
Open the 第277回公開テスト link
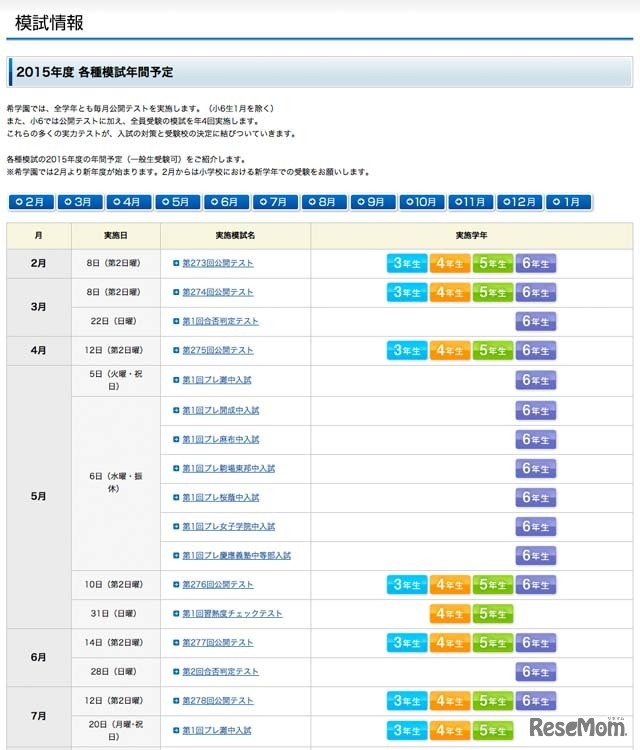point(218,642)
